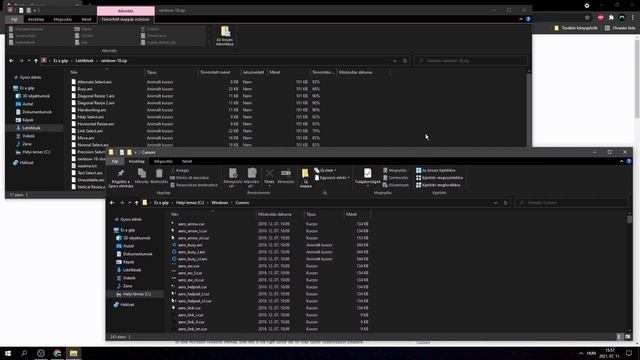
Task: Go back in rainbow zip window
Action: pos(11,61)
